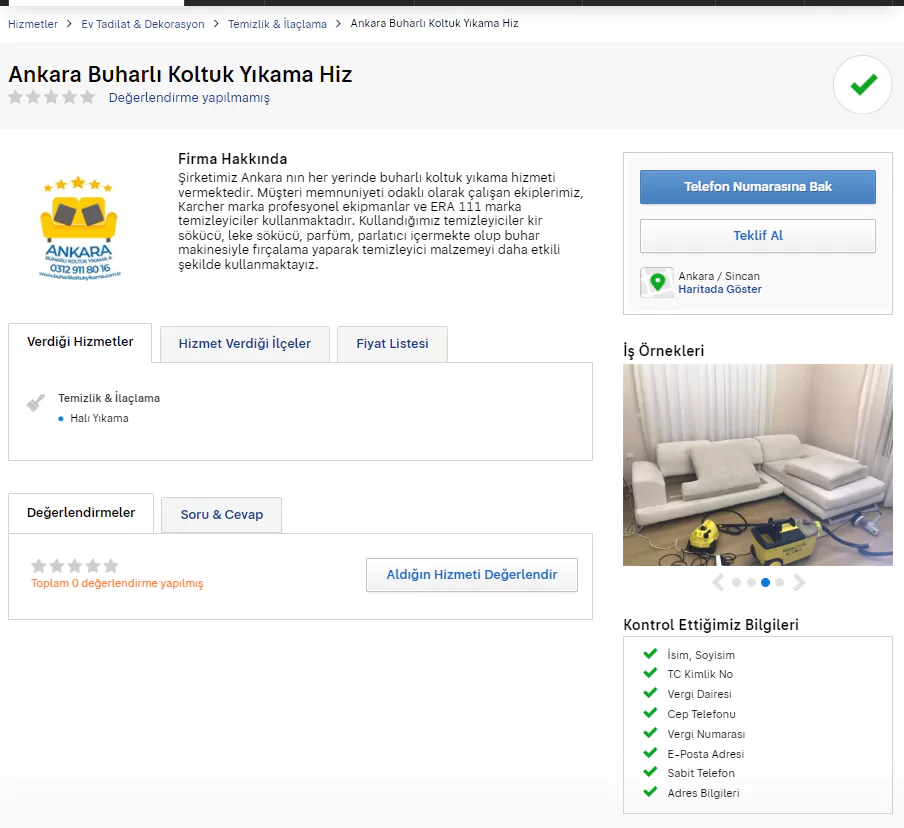Click the paintbrush icon beside Temizlik & İlaçlama
Screen dimensions: 904x828
point(36,403)
